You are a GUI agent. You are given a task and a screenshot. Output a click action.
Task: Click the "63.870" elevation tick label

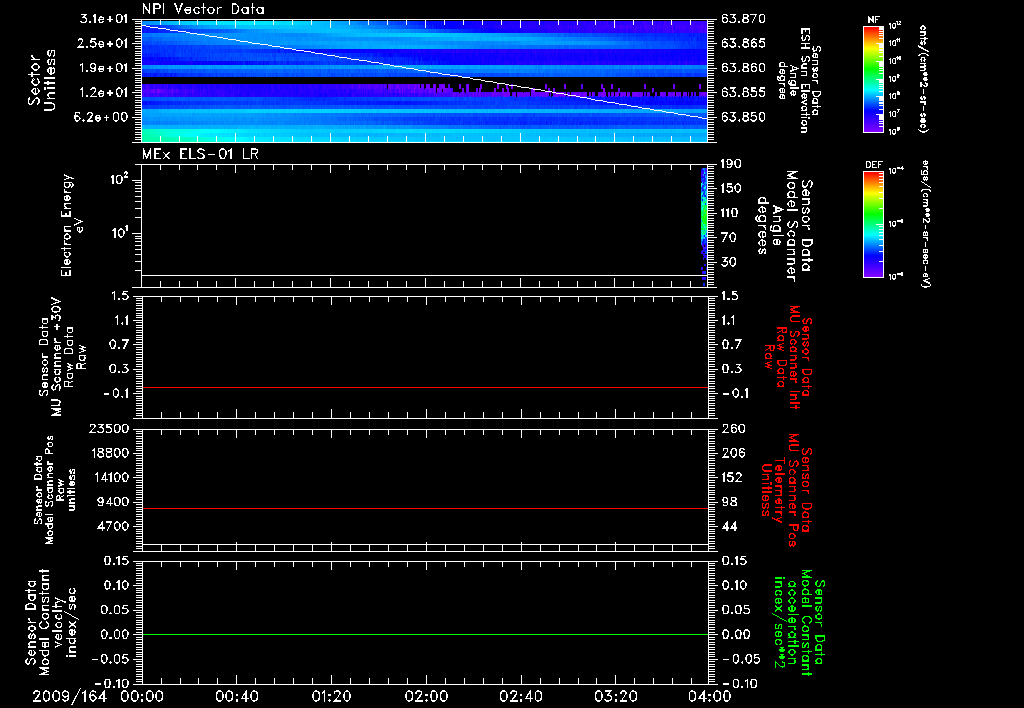pyautogui.click(x=743, y=19)
